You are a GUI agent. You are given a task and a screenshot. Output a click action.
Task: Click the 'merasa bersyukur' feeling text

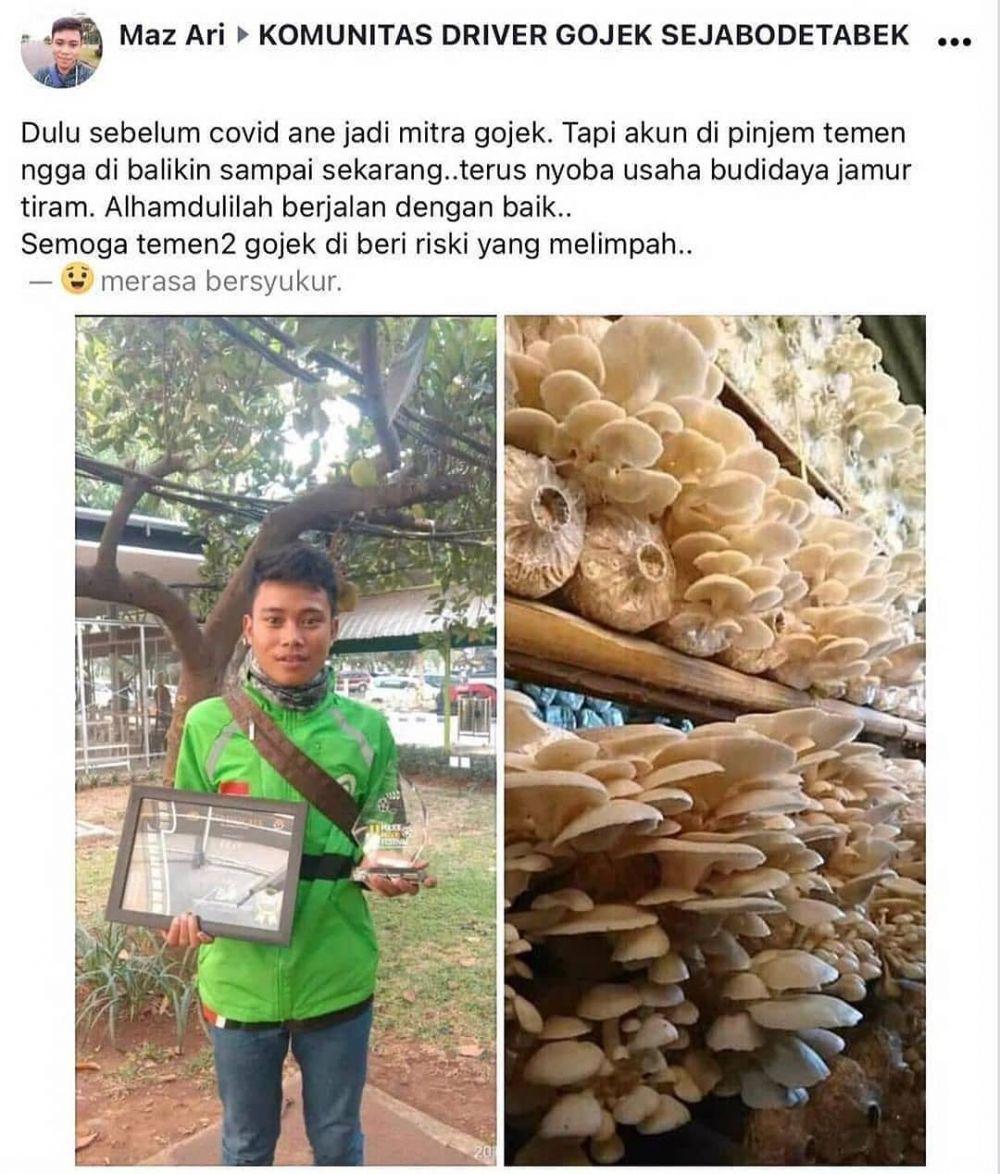coord(221,282)
